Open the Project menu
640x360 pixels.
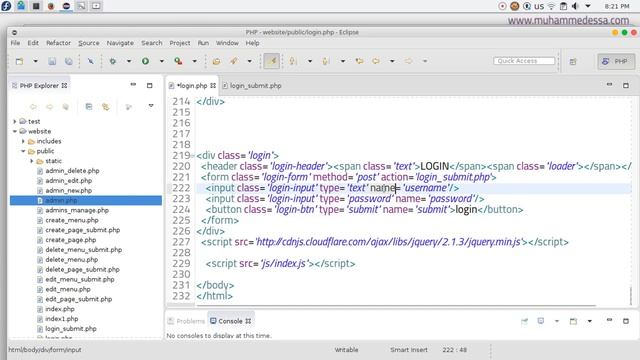coord(180,43)
